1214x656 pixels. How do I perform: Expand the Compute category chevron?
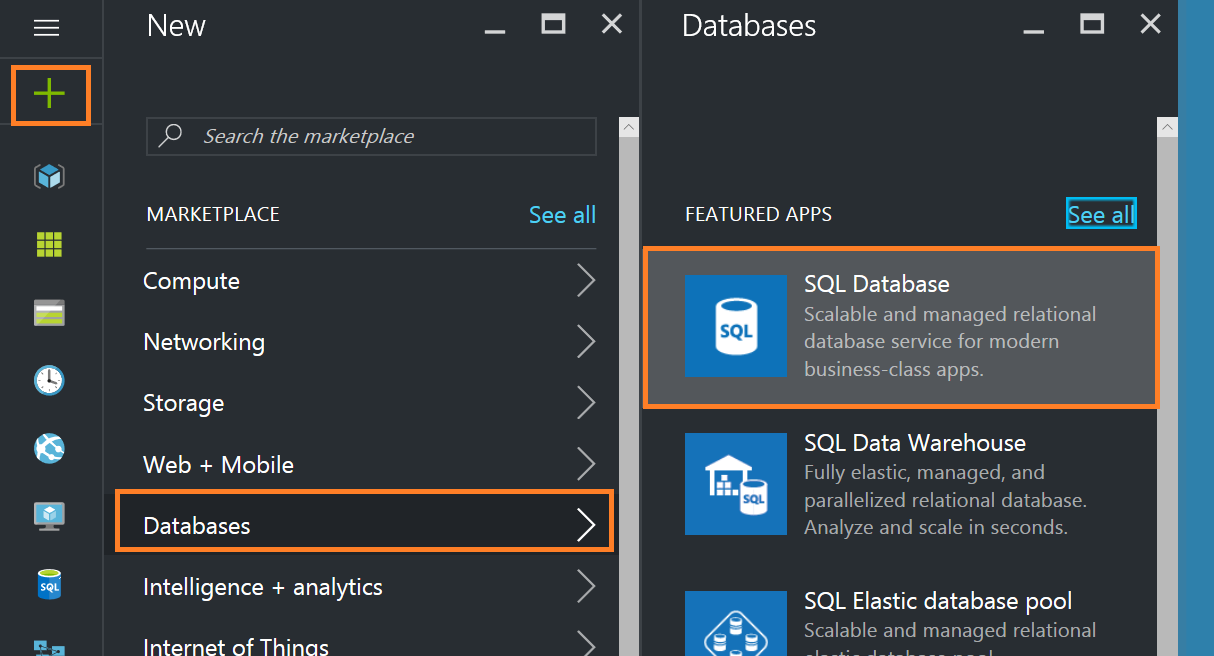point(586,281)
